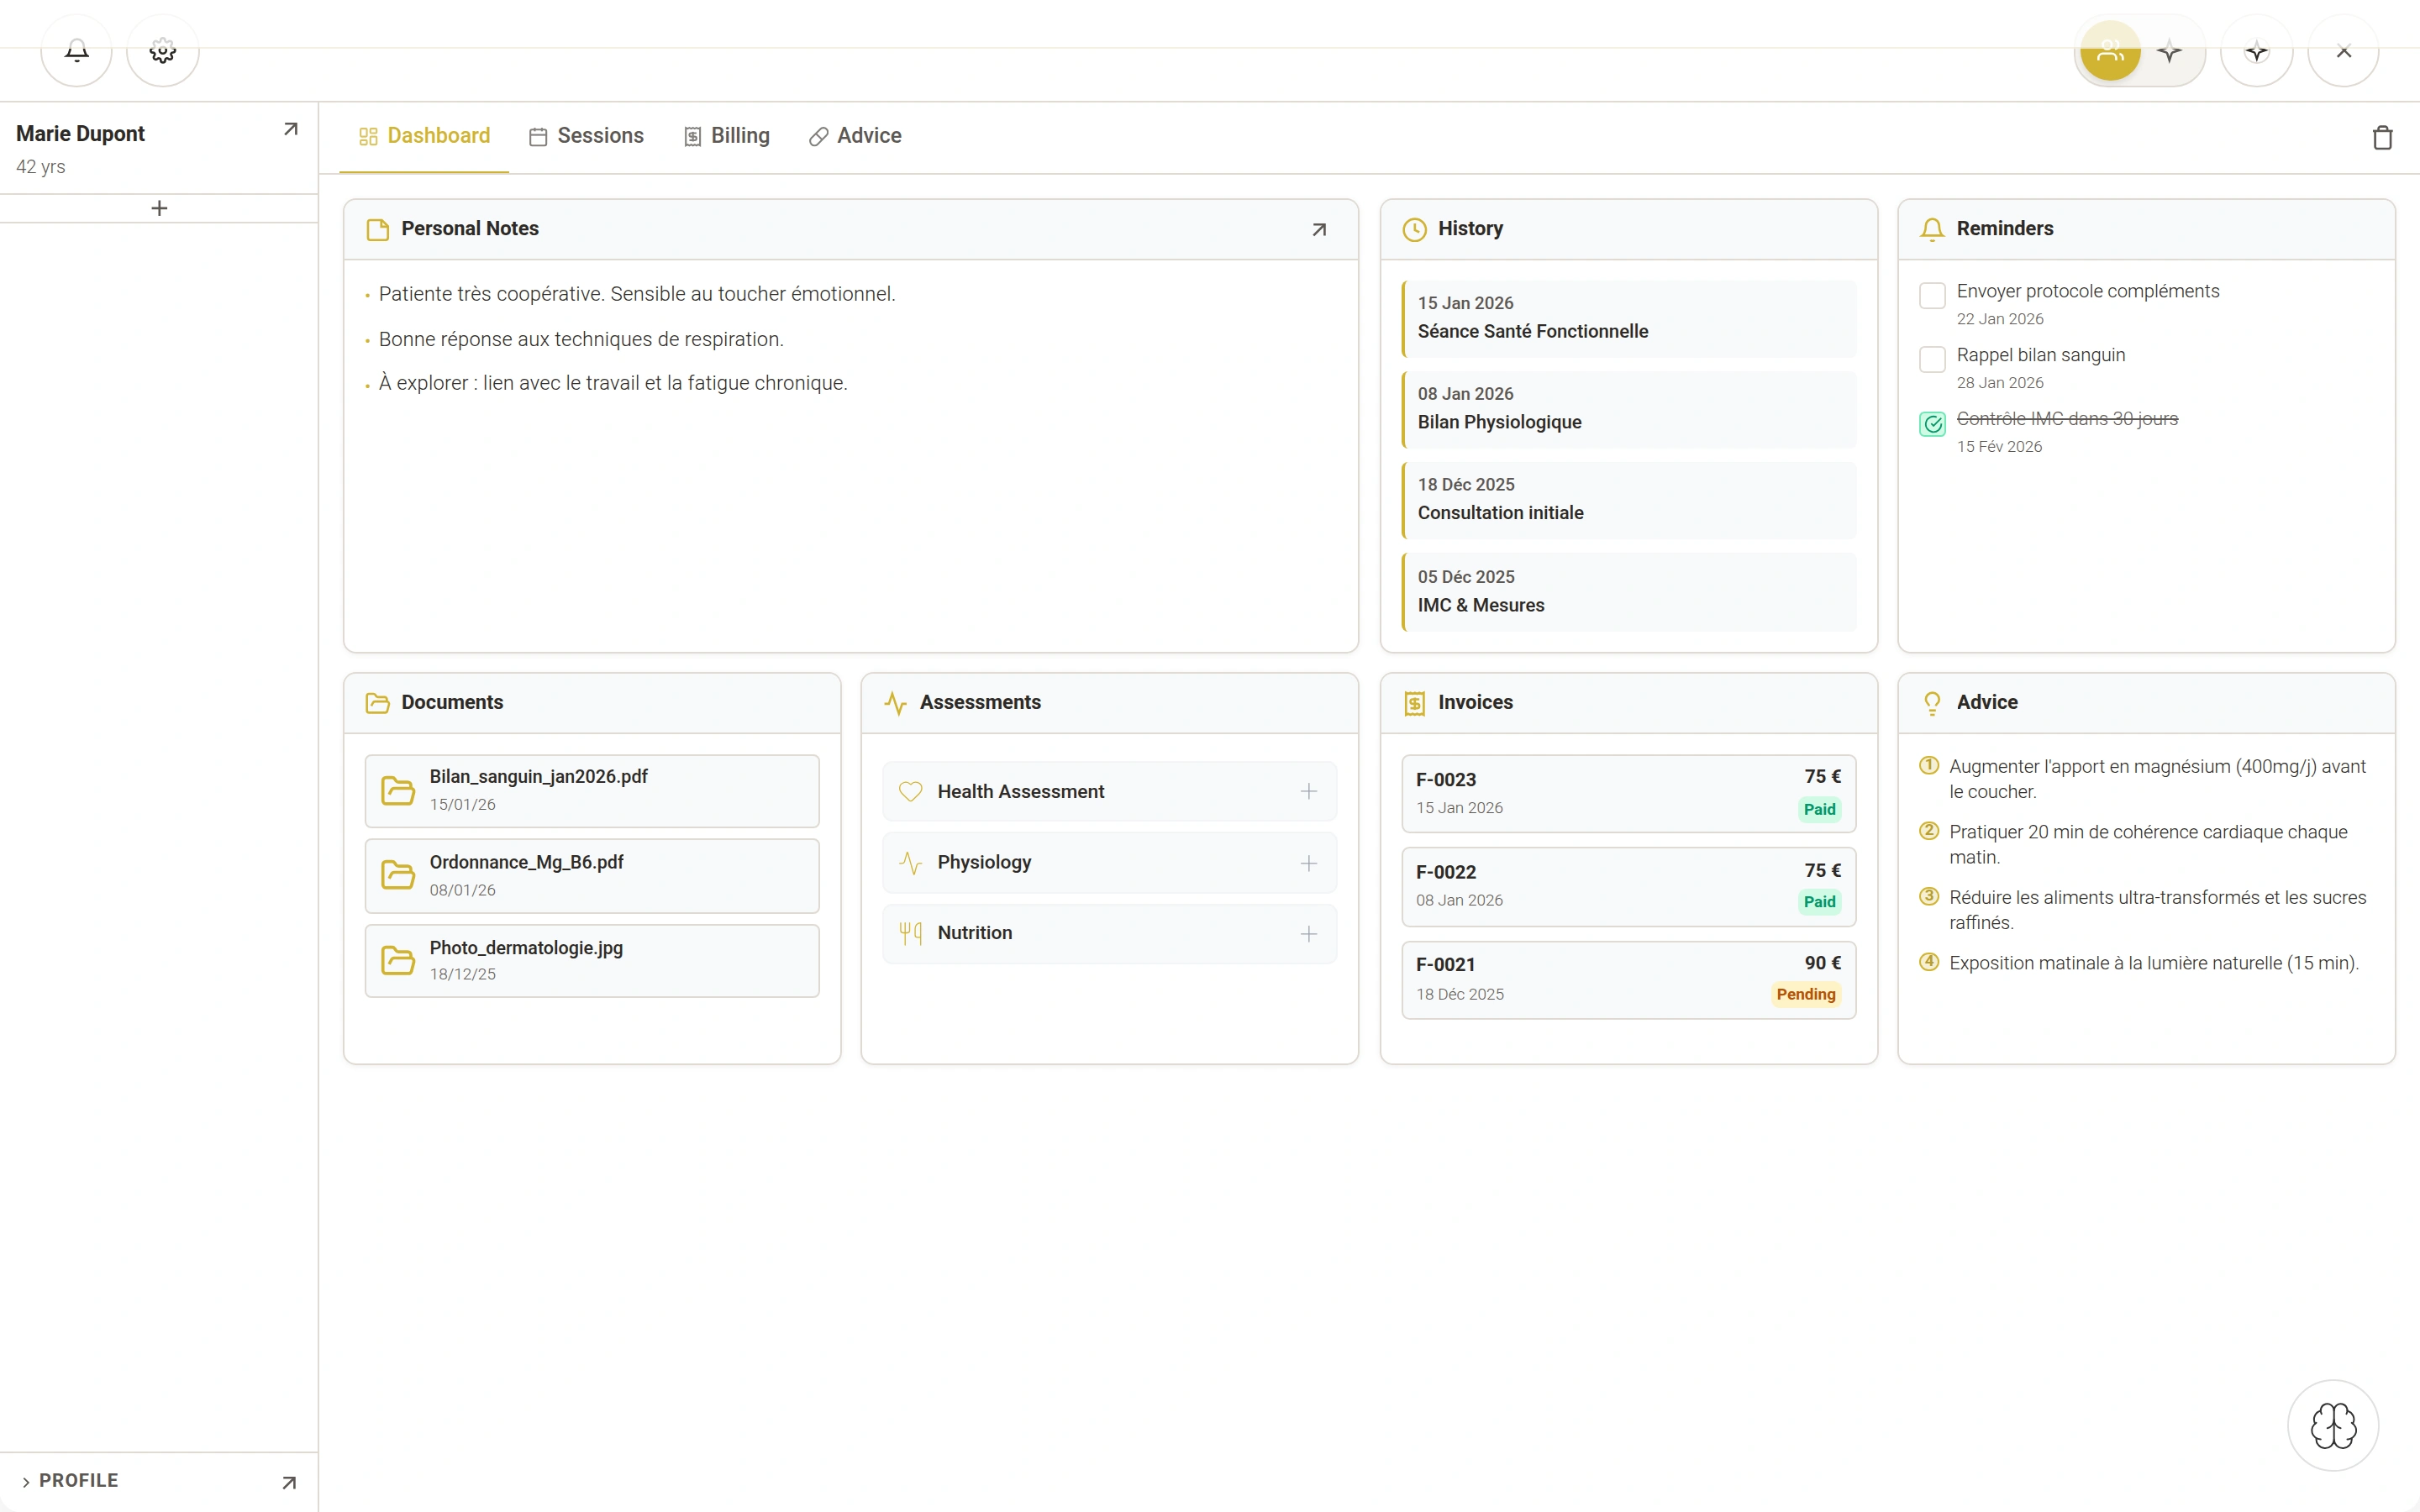2420x1512 pixels.
Task: Delete patient with the trash icon
Action: pyautogui.click(x=2383, y=137)
